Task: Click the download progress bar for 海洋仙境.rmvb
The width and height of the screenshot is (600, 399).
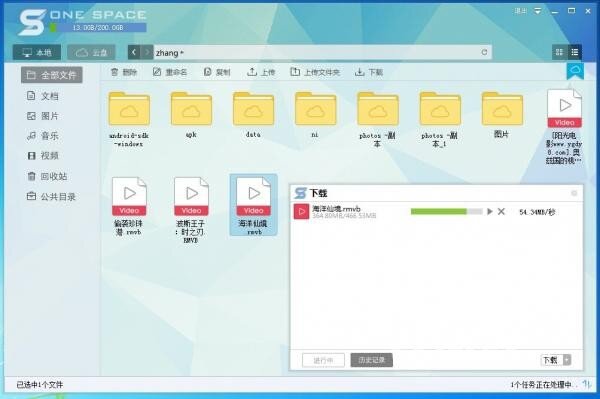Action: point(446,212)
